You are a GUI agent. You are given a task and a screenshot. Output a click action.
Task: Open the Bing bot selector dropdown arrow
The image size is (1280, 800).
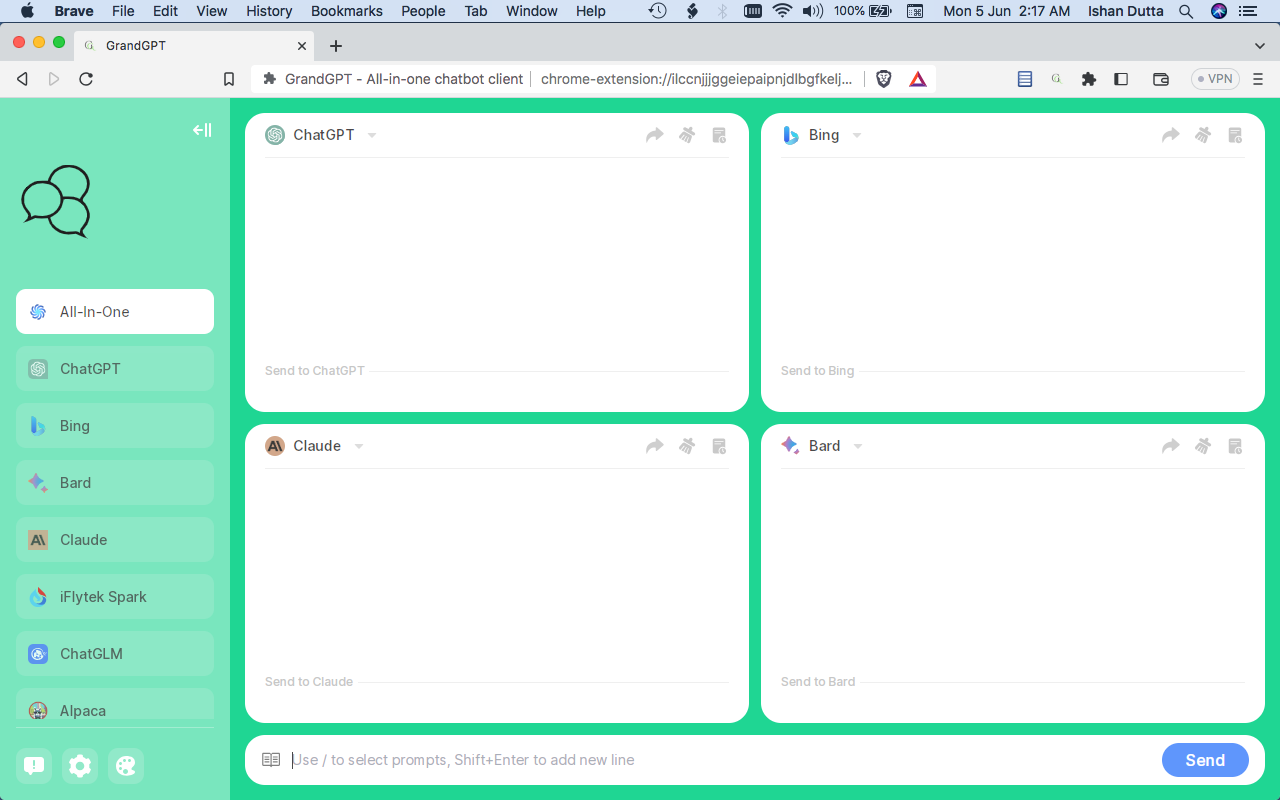pyautogui.click(x=857, y=136)
